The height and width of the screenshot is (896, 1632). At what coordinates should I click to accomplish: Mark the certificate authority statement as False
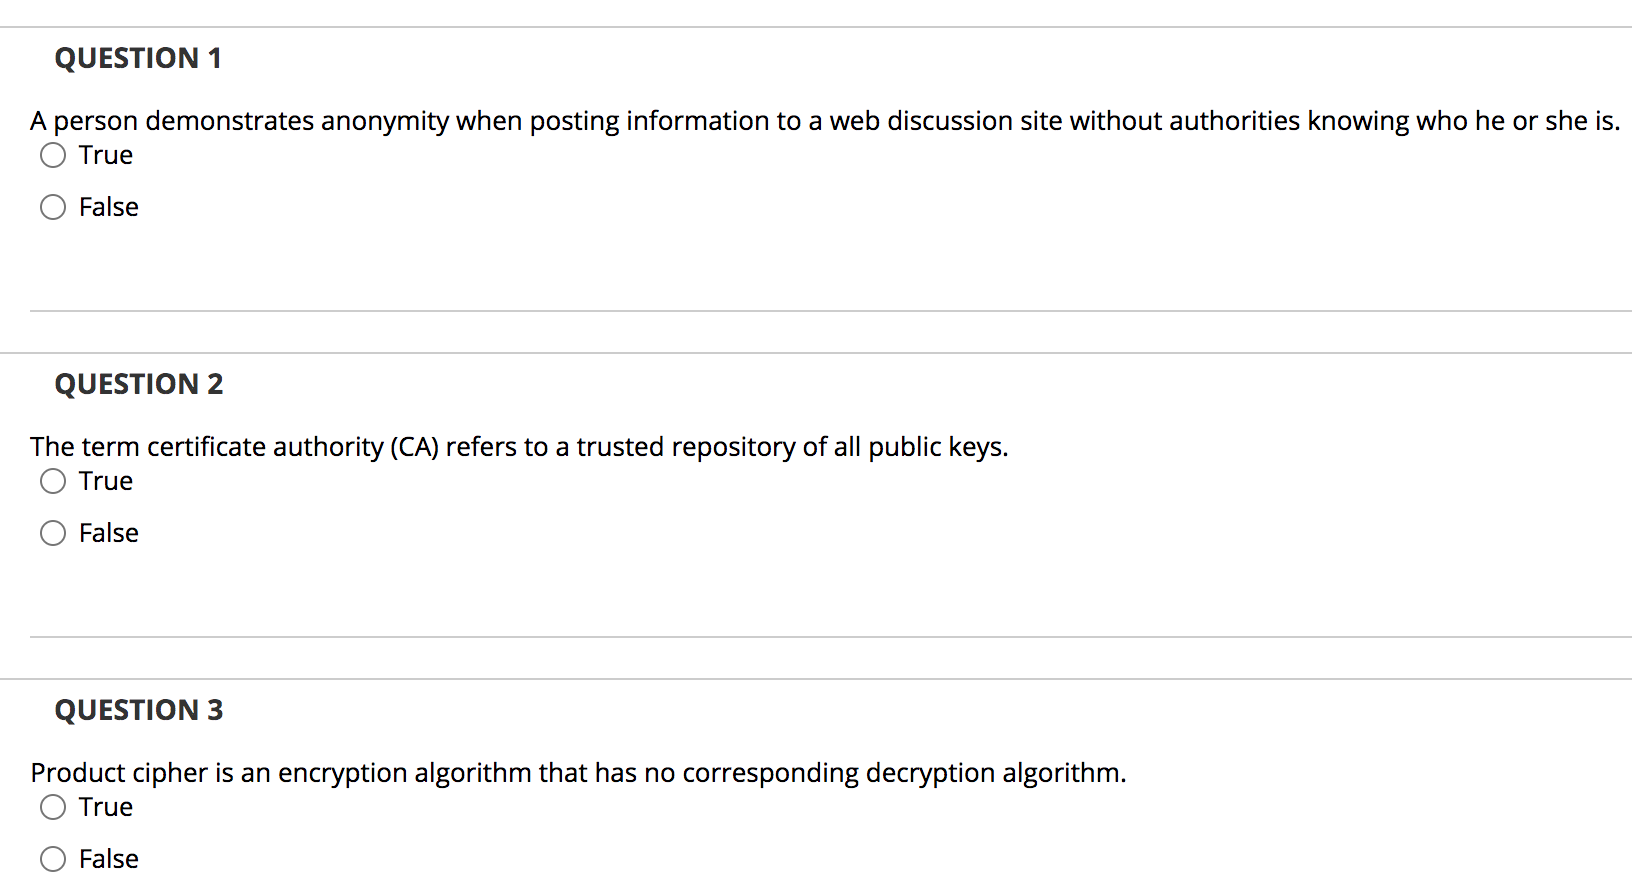pyautogui.click(x=53, y=533)
